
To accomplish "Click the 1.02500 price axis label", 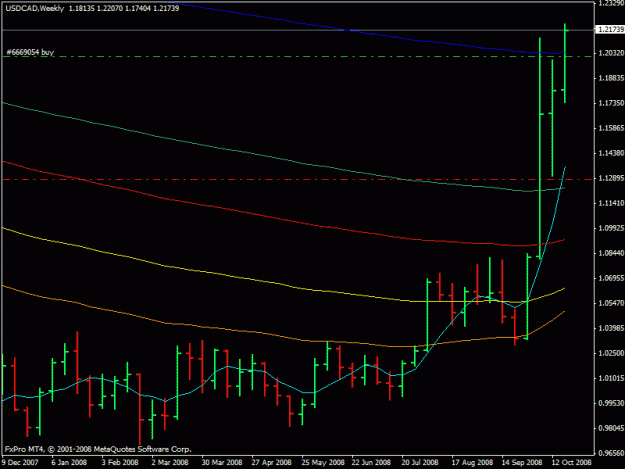I will (x=611, y=353).
